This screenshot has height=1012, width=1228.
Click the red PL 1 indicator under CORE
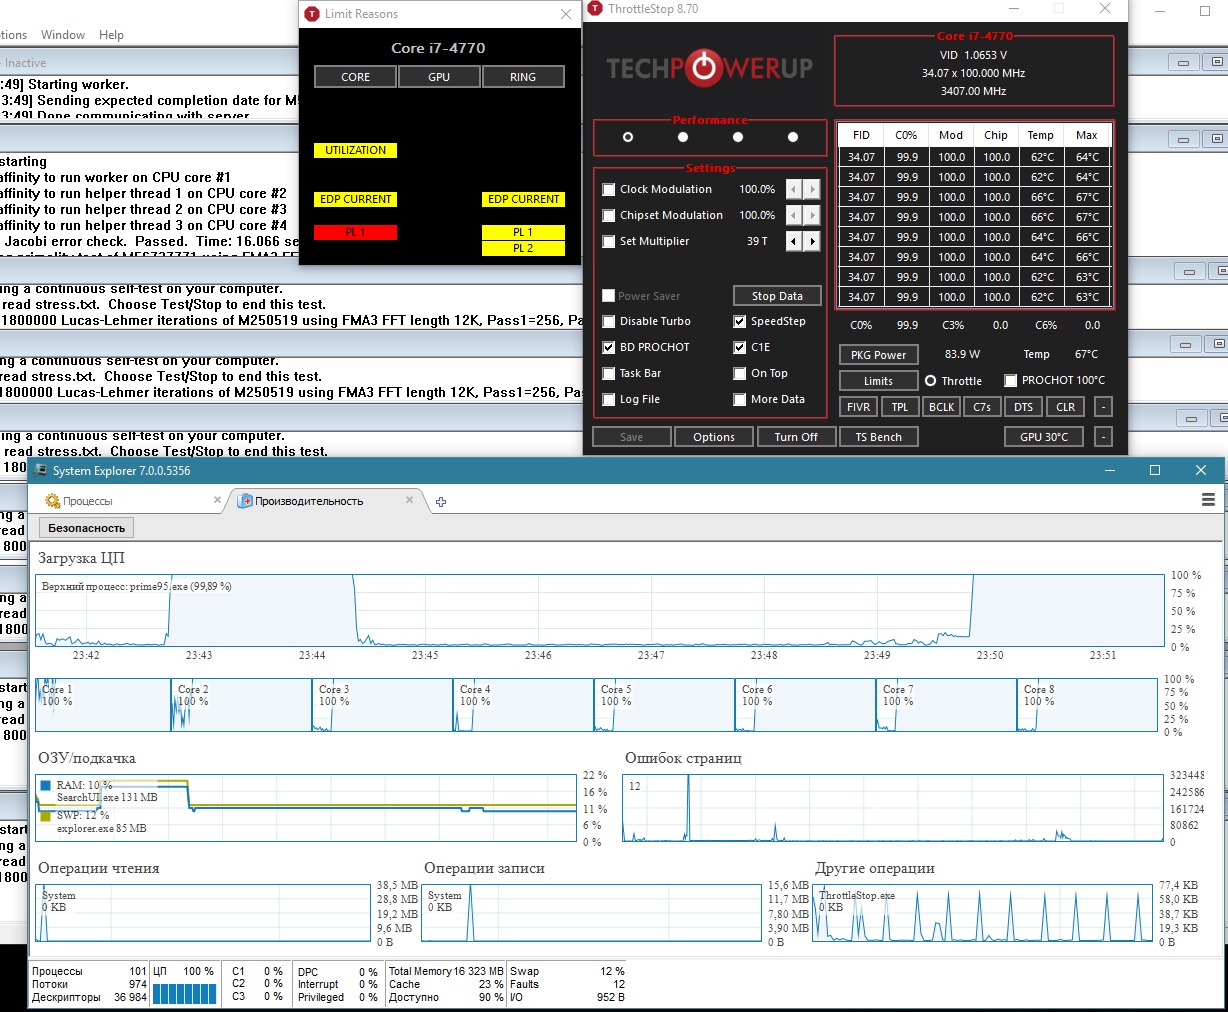click(x=356, y=232)
